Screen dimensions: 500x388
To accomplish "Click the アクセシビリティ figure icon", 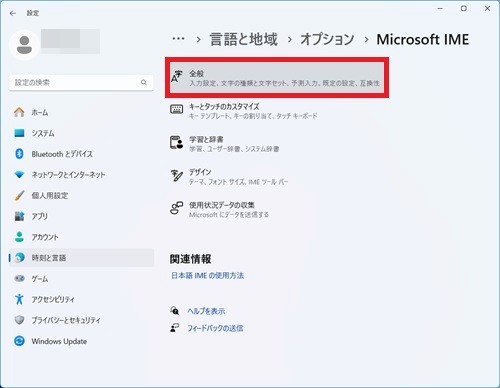I will [19, 299].
